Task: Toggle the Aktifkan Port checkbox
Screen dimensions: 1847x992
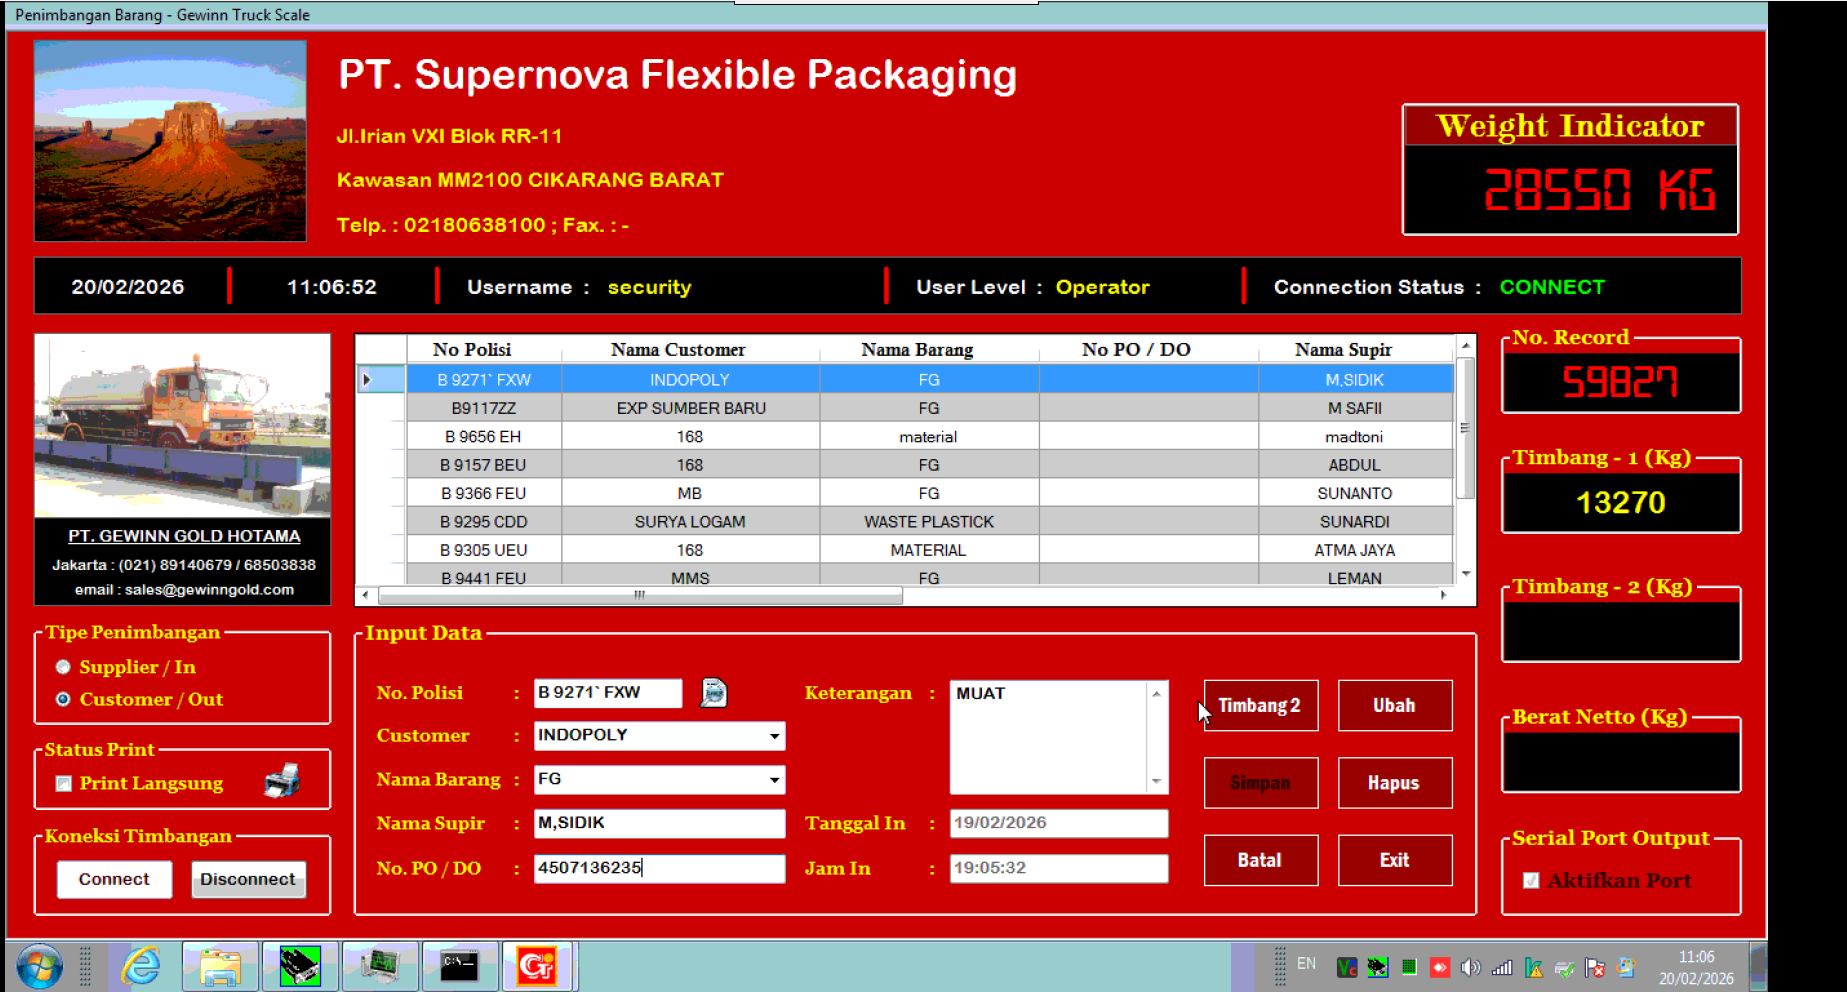Action: coord(1531,881)
